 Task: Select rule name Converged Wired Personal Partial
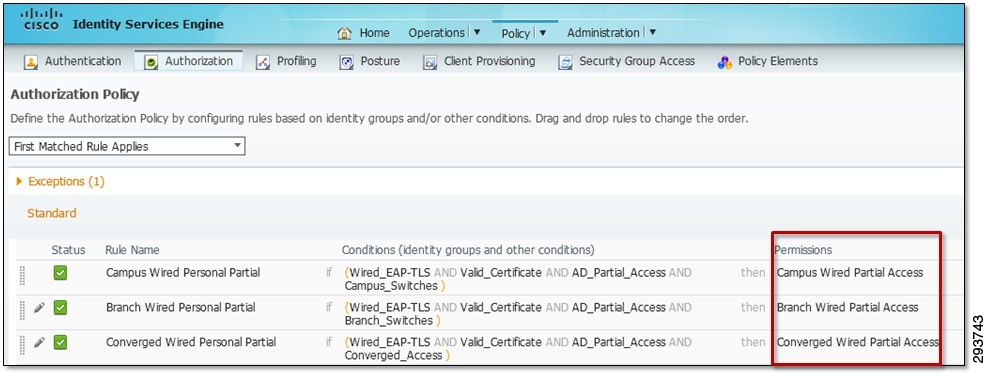point(191,342)
